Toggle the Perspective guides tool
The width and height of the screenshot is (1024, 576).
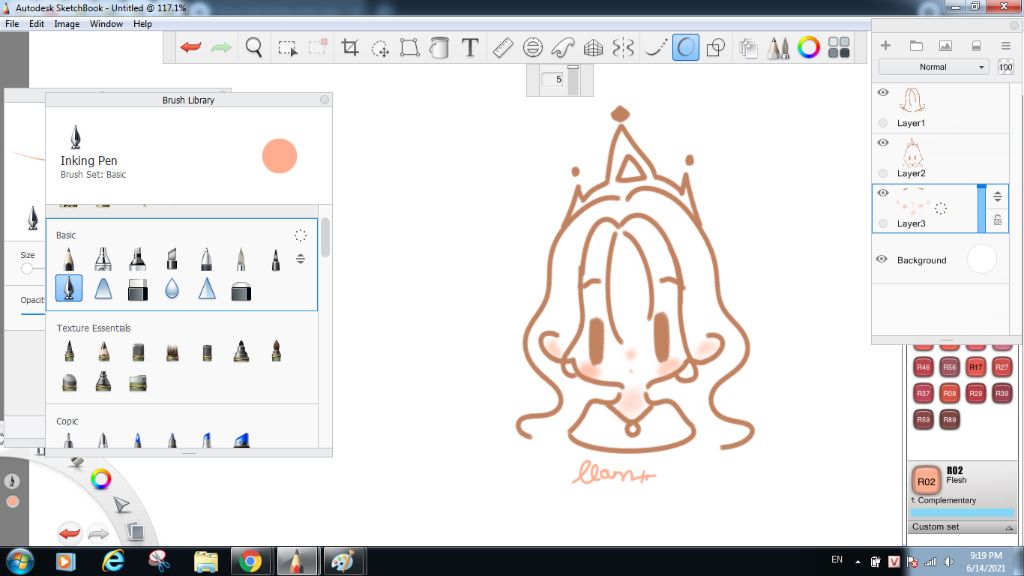[x=593, y=48]
